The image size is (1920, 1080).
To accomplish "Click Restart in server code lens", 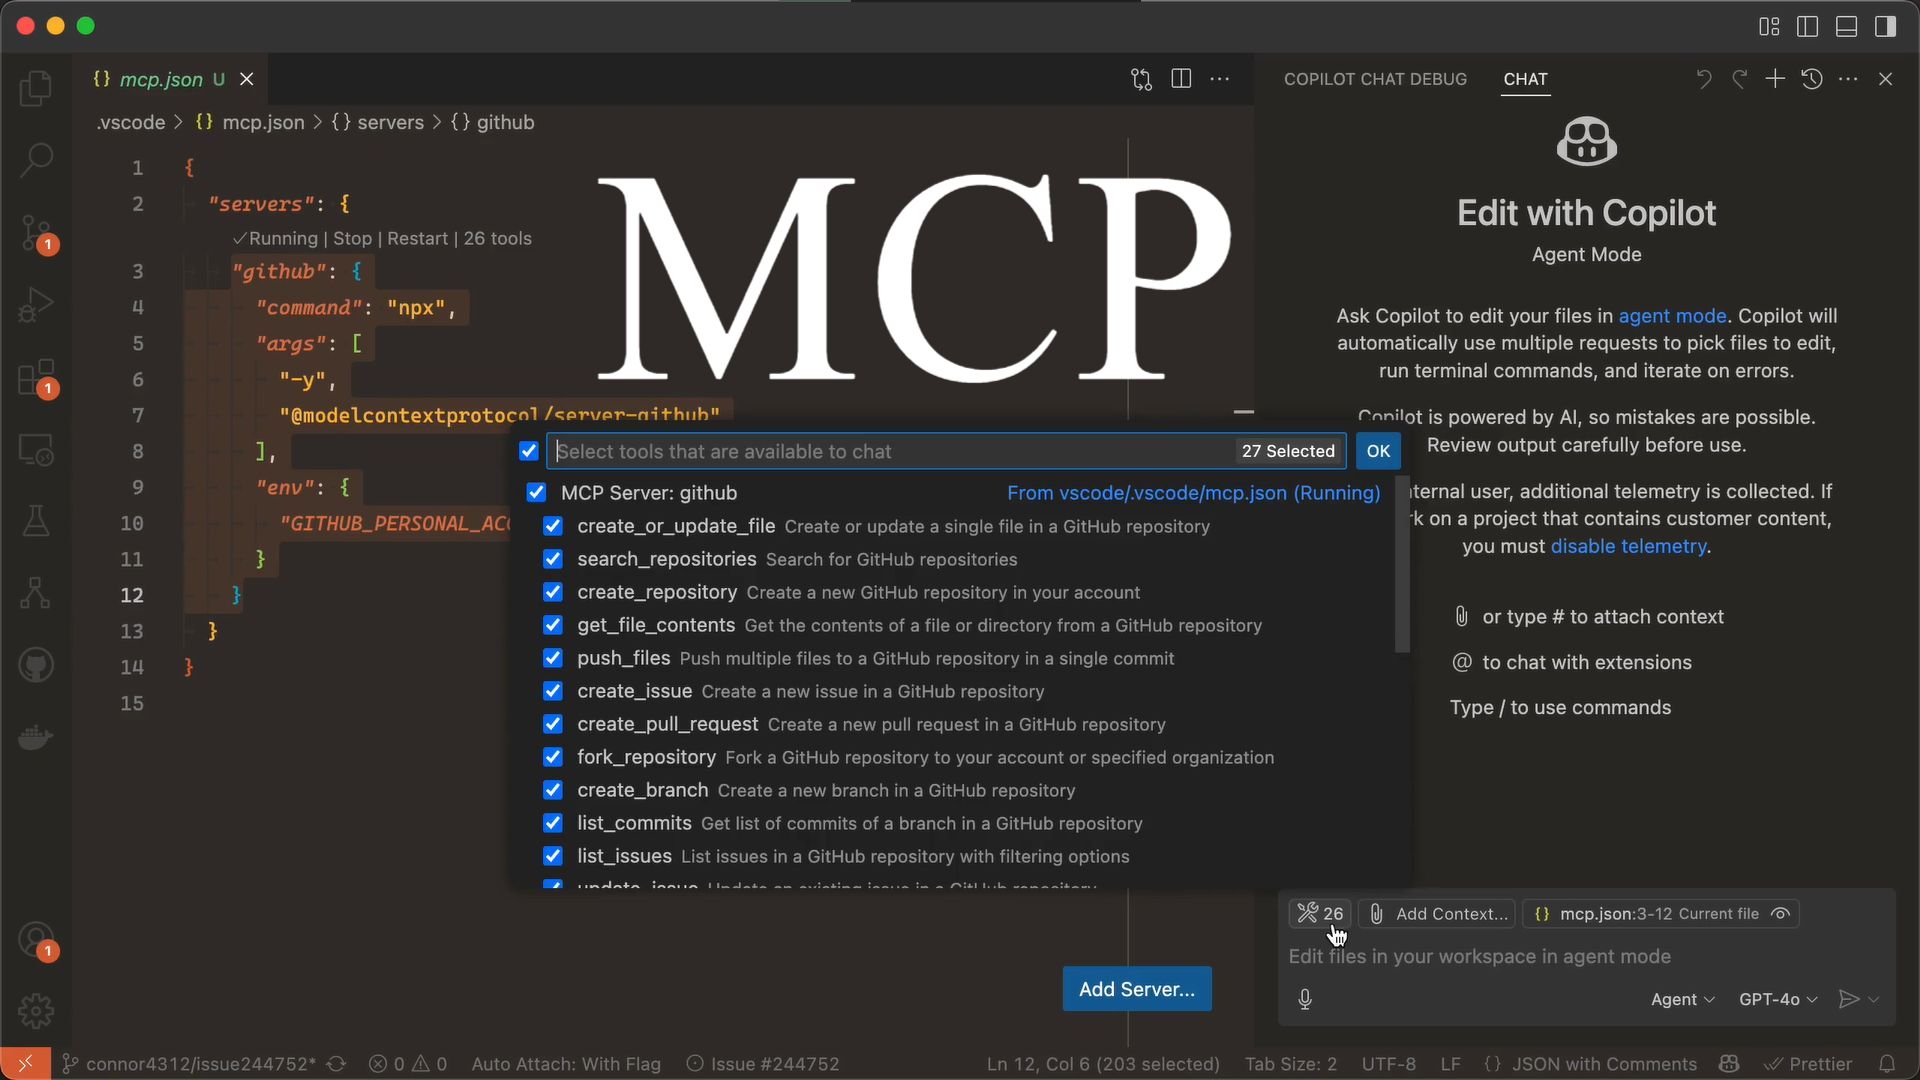I will (x=417, y=239).
